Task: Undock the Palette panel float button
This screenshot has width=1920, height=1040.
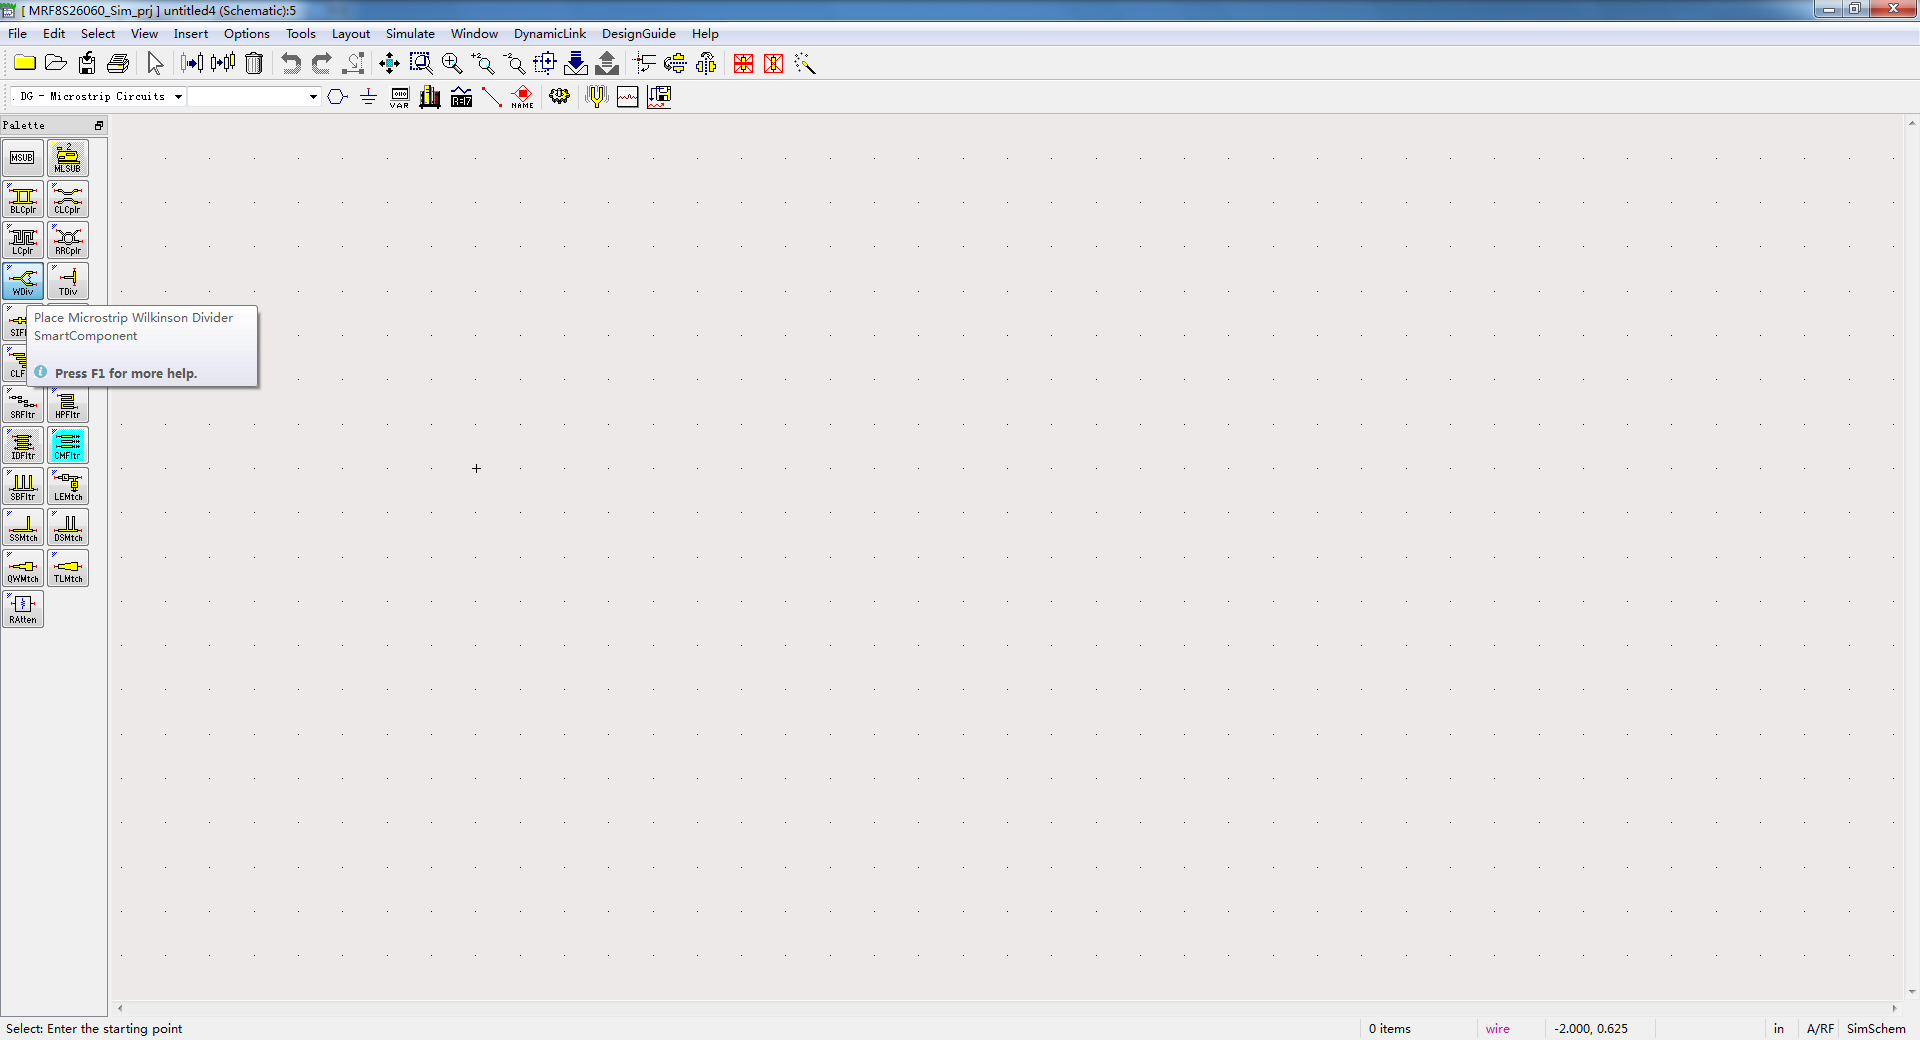Action: click(x=99, y=126)
